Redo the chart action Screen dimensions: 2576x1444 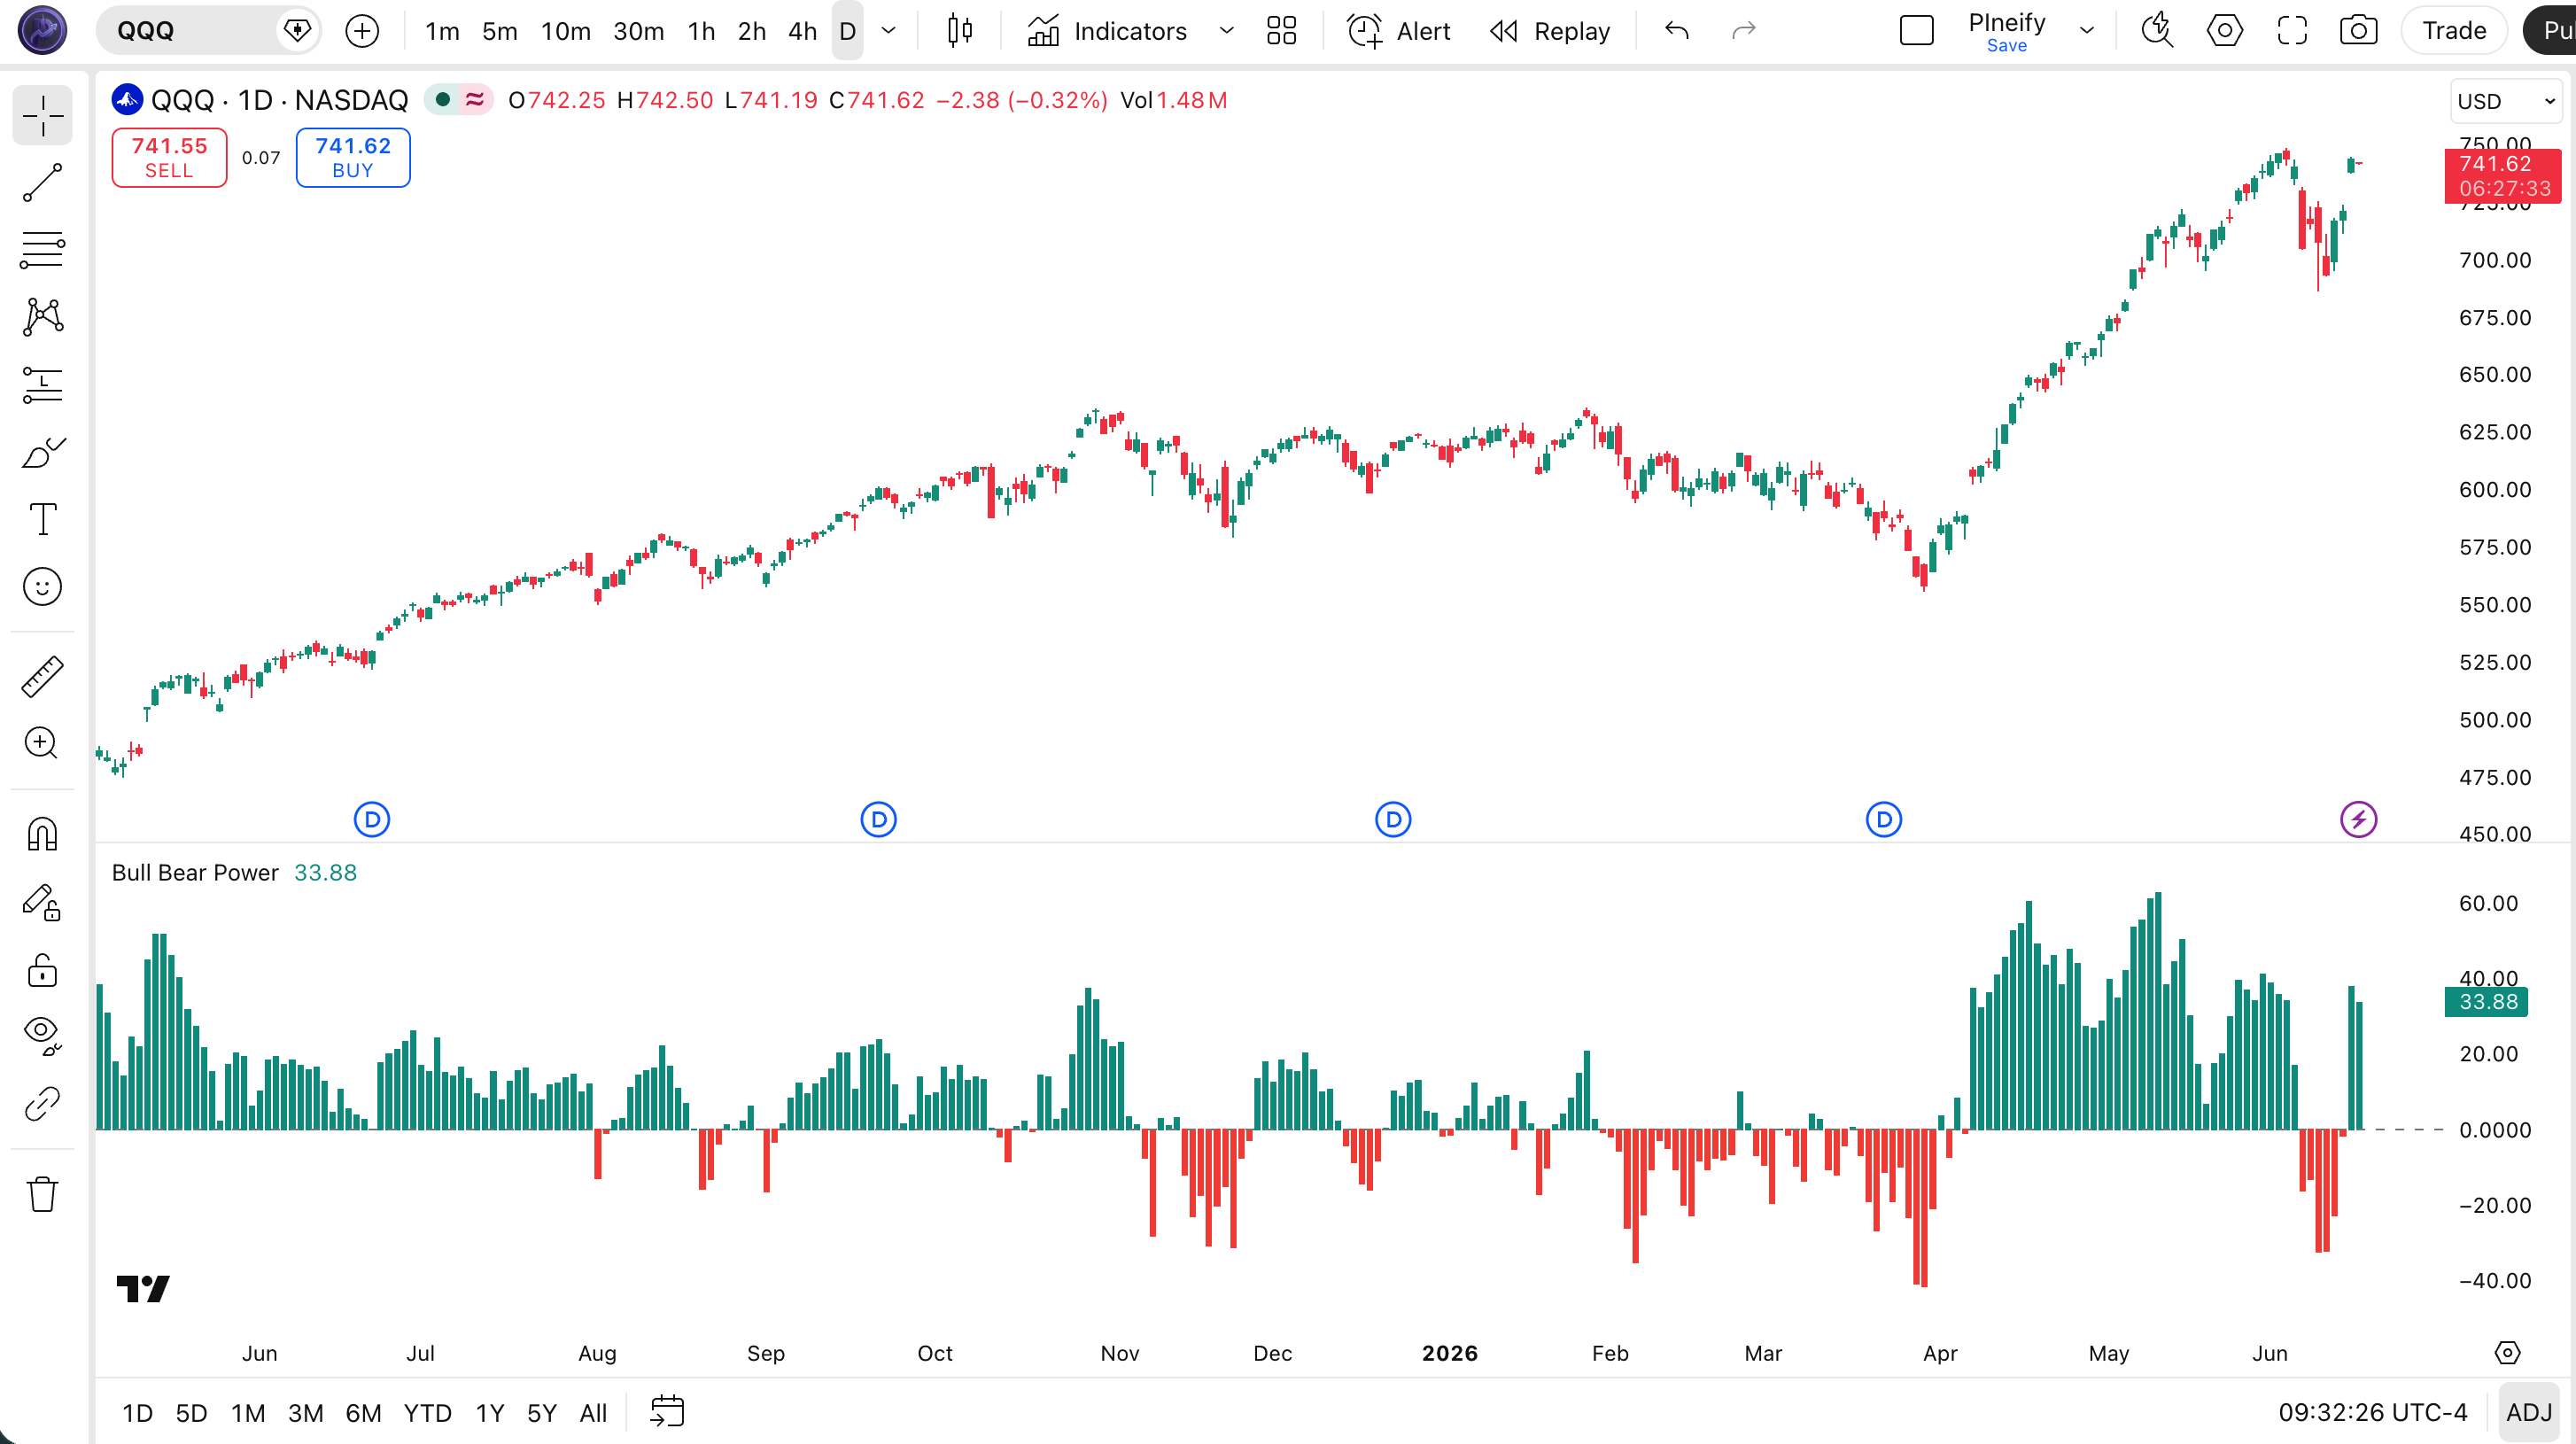click(x=1743, y=31)
